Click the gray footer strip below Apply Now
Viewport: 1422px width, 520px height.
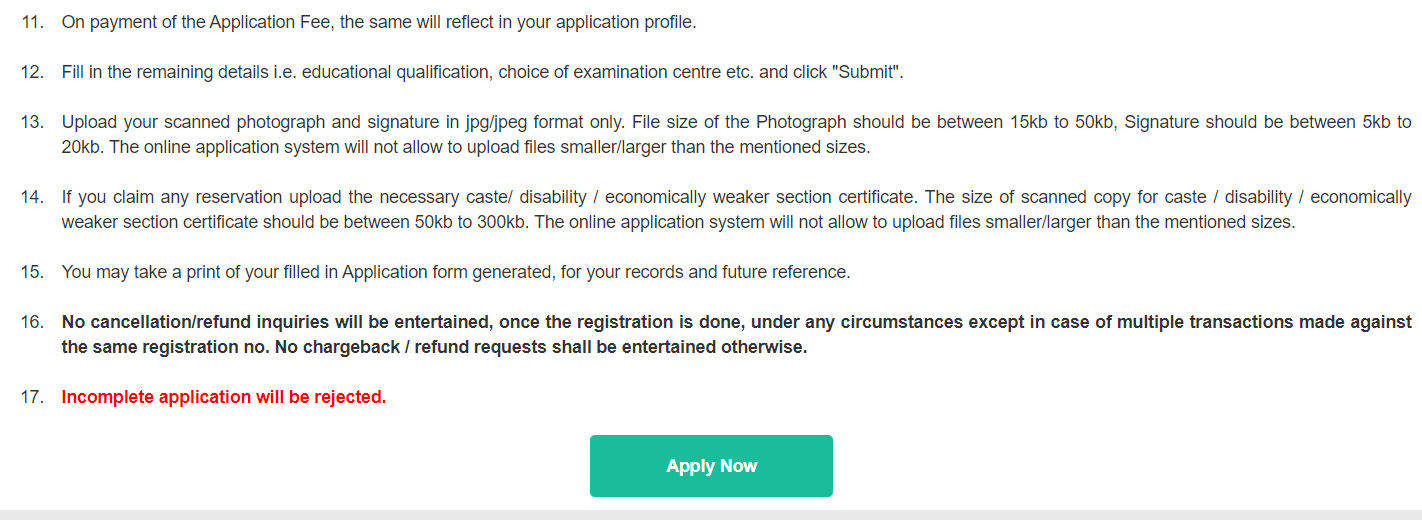pos(711,514)
